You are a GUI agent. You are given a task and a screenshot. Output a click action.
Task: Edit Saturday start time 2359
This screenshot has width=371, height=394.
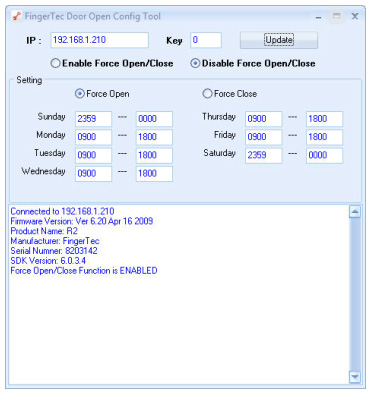(x=264, y=155)
